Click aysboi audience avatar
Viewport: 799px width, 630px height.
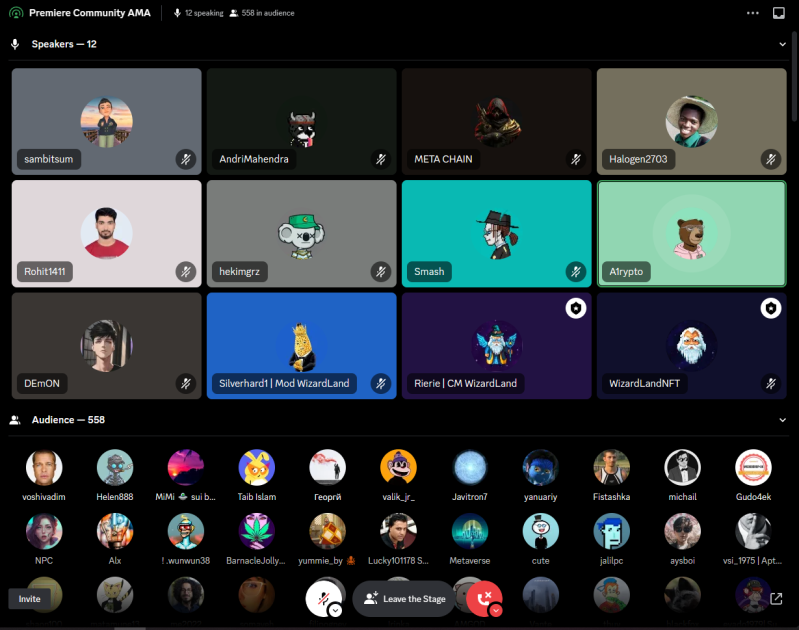pyautogui.click(x=682, y=531)
